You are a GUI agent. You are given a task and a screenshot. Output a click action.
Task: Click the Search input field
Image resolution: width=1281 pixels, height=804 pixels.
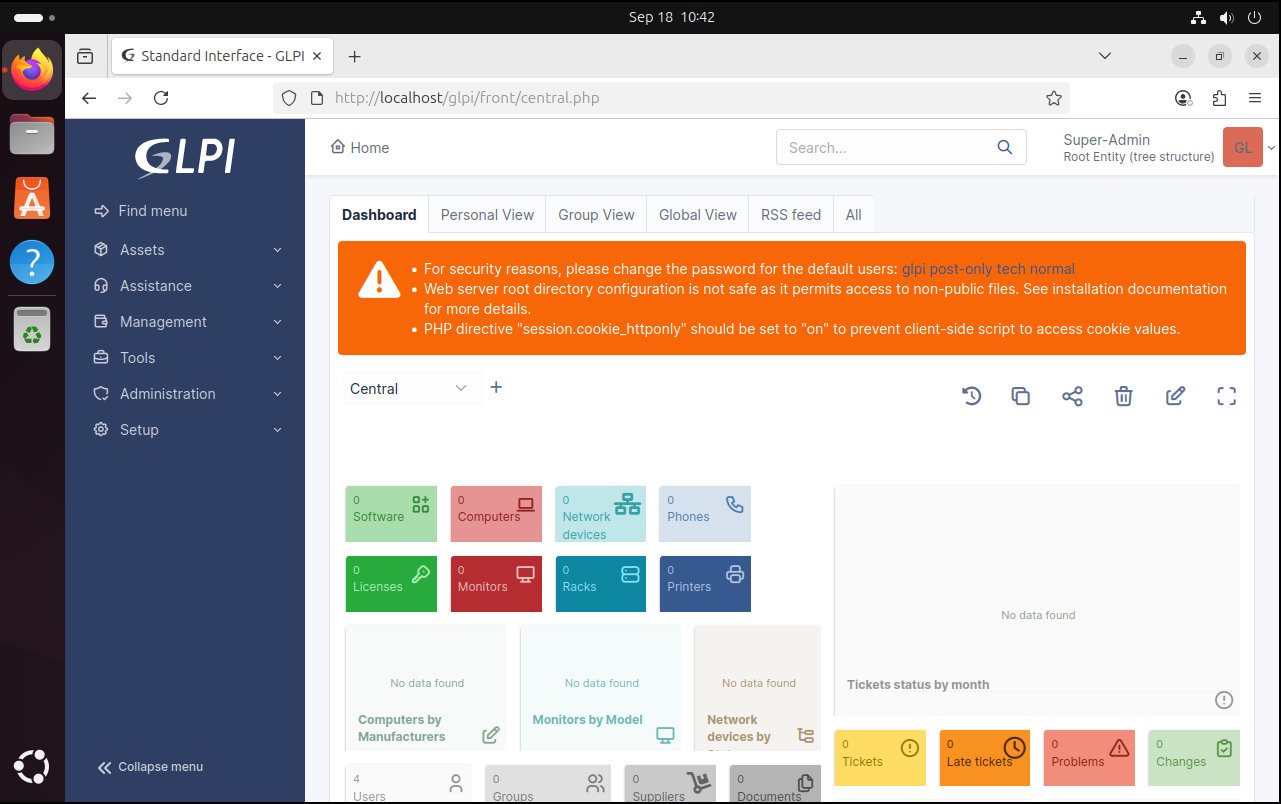pyautogui.click(x=885, y=147)
